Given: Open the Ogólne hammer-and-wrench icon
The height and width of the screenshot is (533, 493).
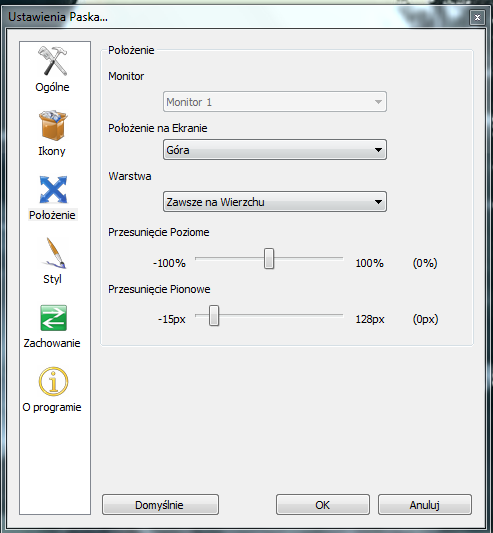Looking at the screenshot, I should [53, 61].
